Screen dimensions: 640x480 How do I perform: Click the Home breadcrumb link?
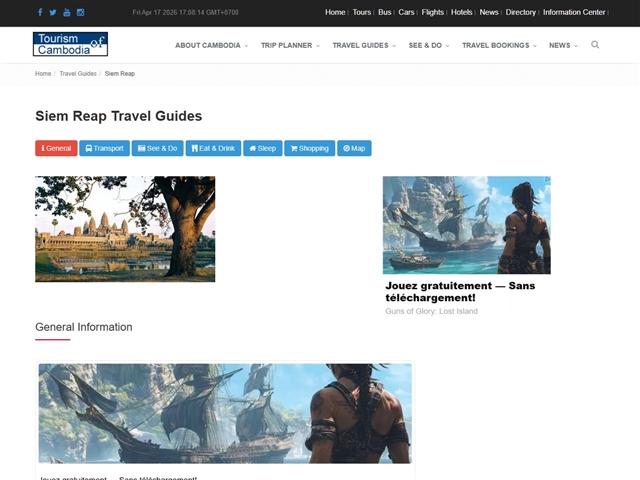coord(43,73)
